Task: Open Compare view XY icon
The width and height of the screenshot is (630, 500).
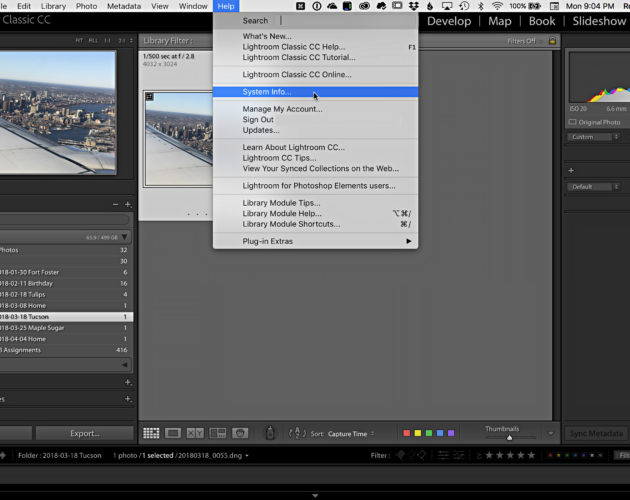Action: [195, 433]
